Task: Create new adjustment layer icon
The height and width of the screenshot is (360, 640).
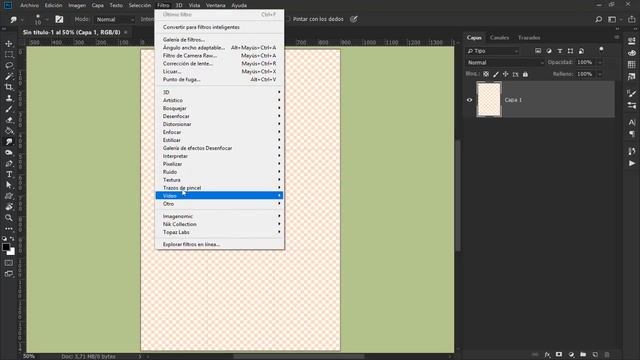Action: (x=571, y=355)
